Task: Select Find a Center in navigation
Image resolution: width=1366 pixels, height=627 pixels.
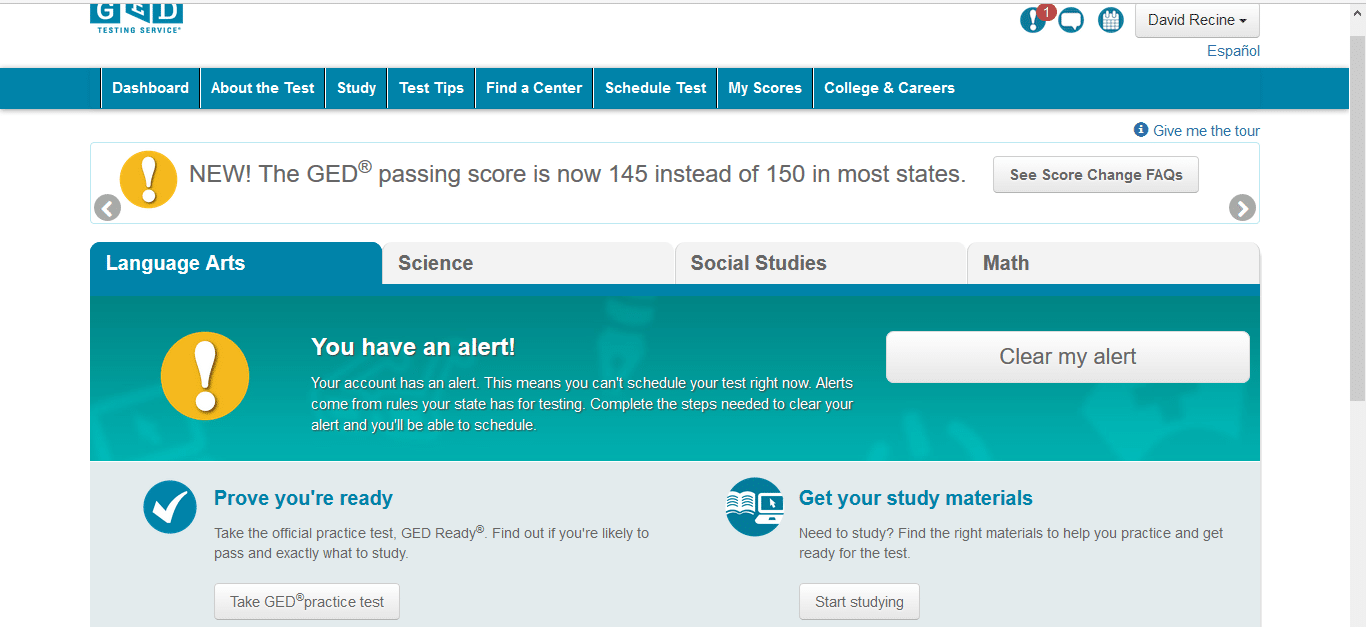Action: coord(534,88)
